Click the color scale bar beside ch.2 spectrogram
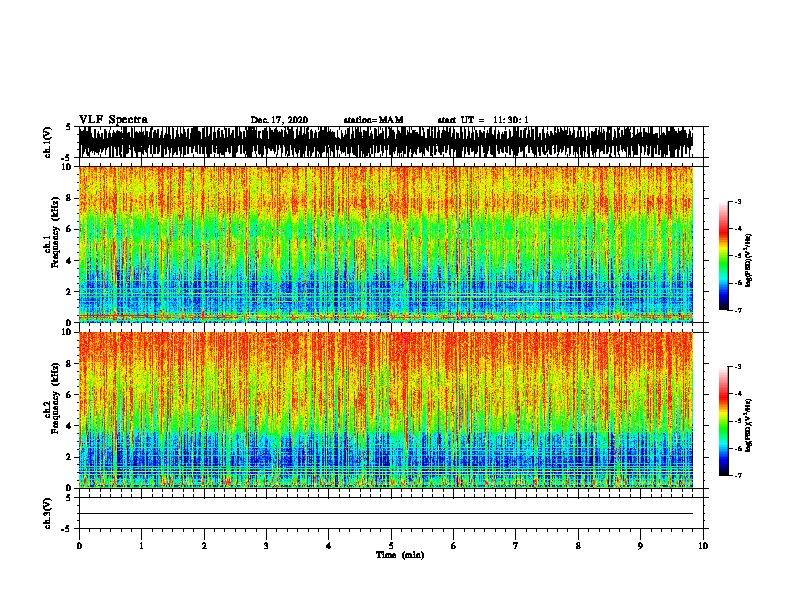 pyautogui.click(x=724, y=421)
